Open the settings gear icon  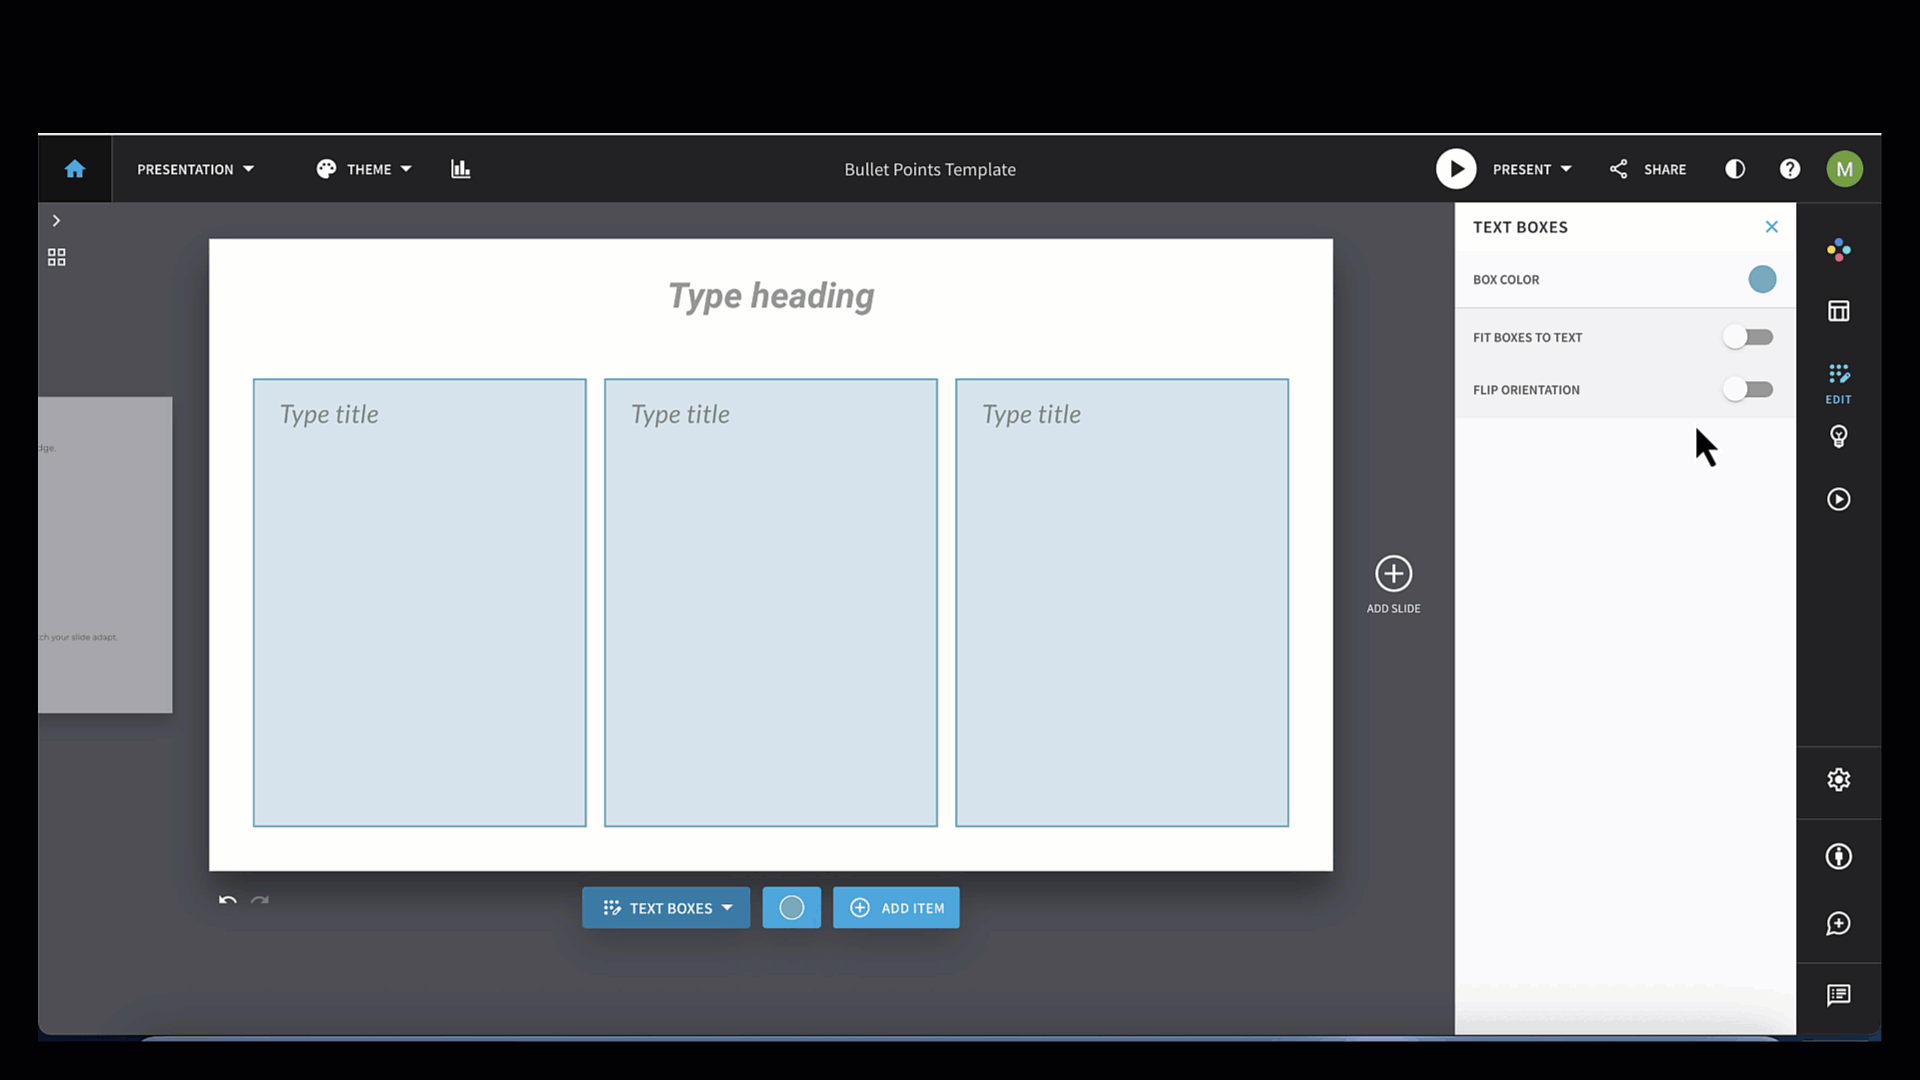(1838, 779)
